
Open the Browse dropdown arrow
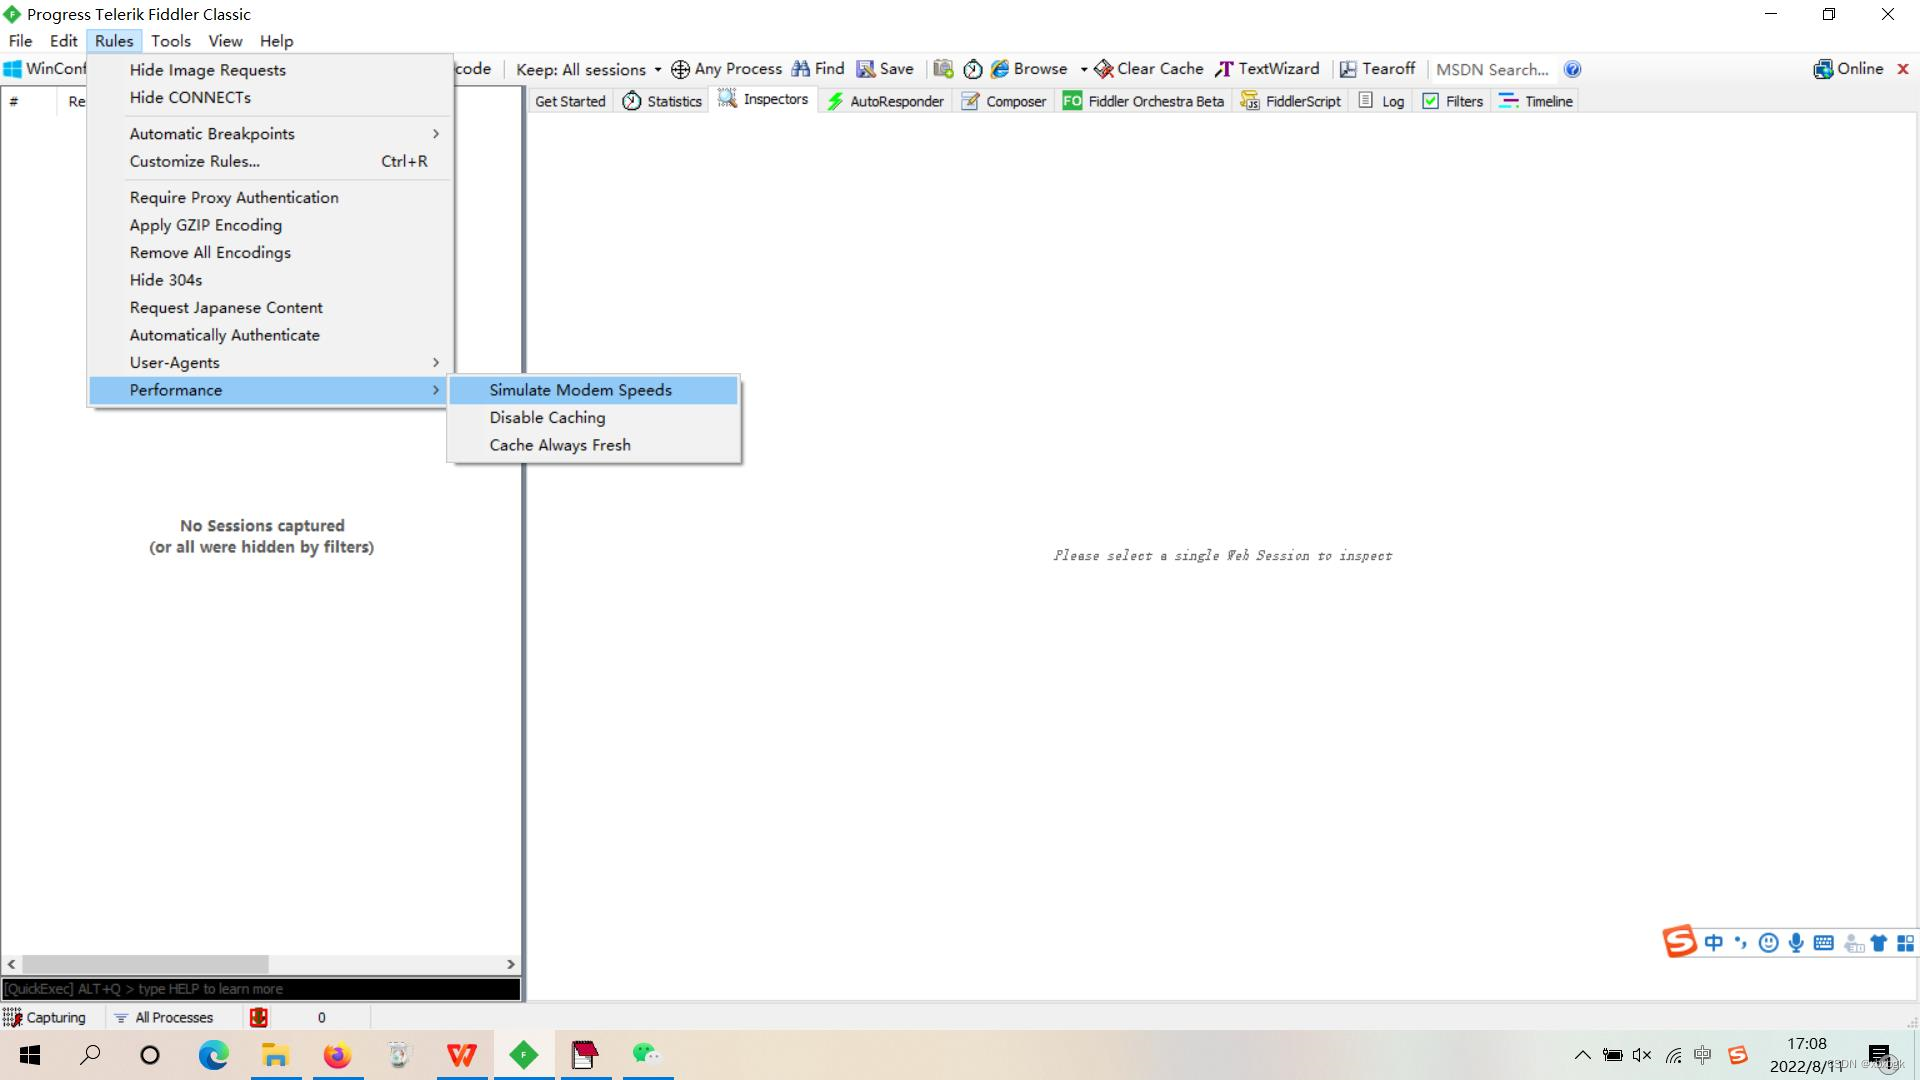coord(1083,69)
